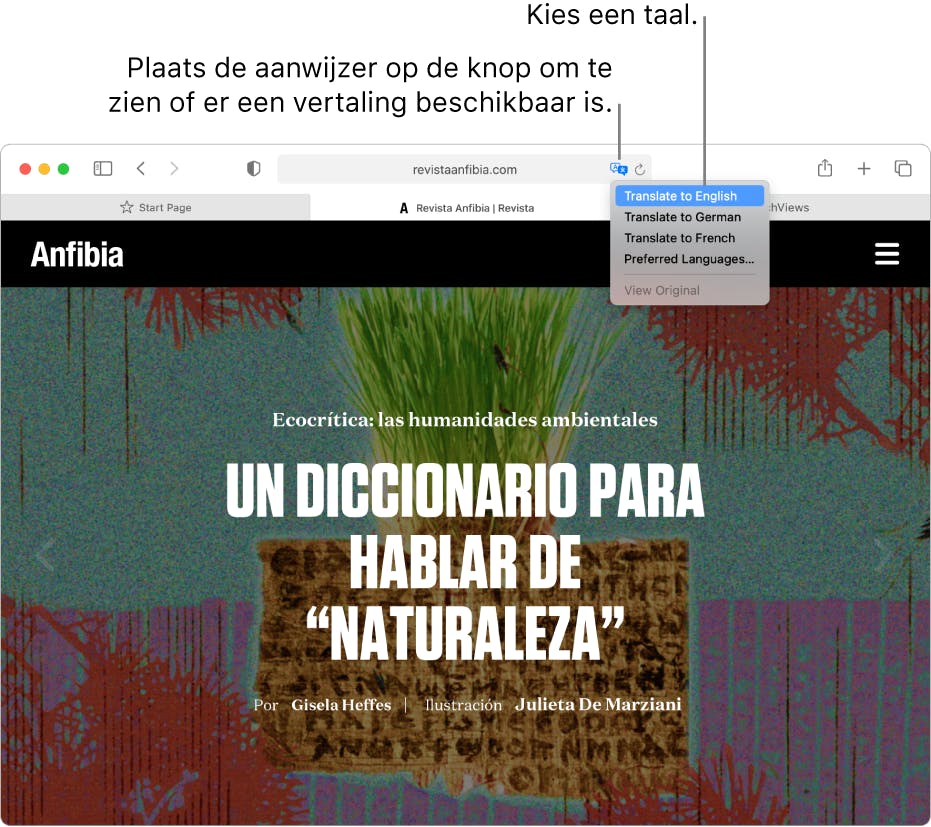Open the Privacy Report shield icon
The height and width of the screenshot is (827, 931).
254,169
